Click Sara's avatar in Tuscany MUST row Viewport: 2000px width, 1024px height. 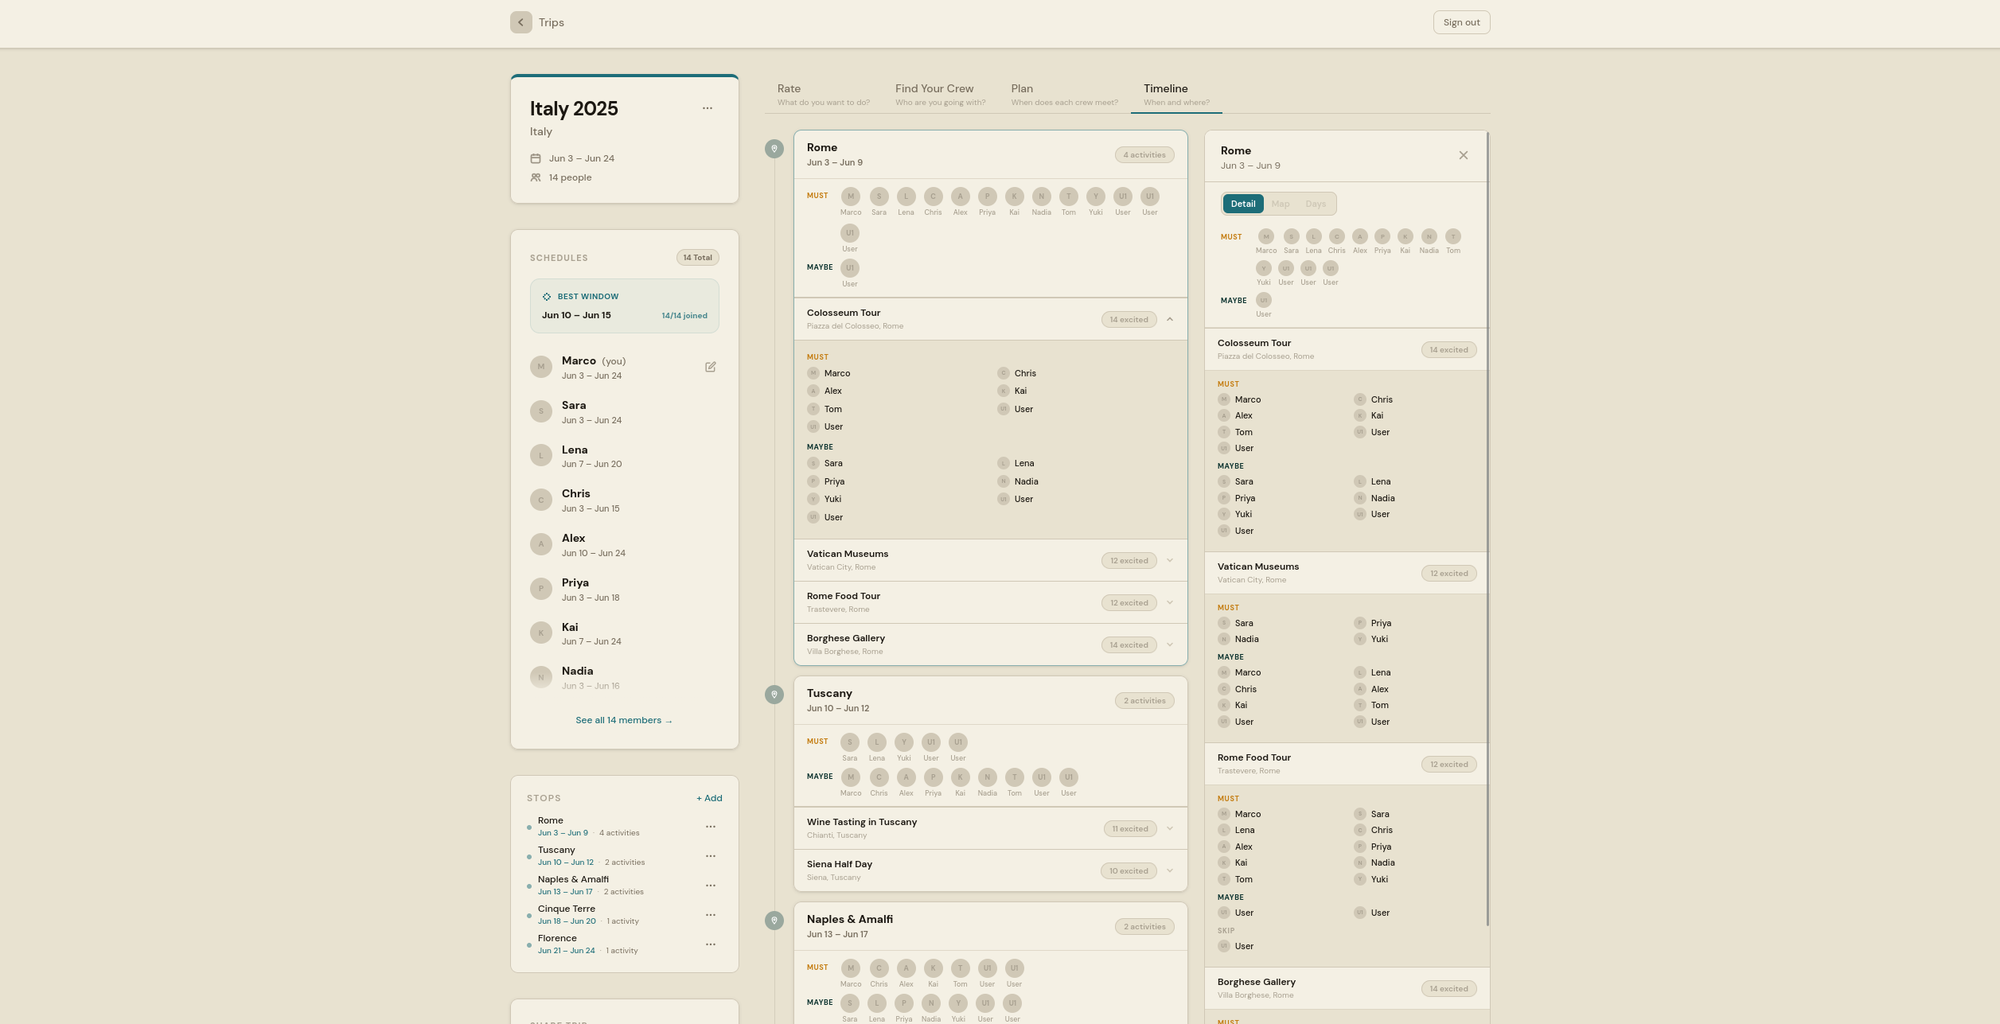(x=850, y=742)
